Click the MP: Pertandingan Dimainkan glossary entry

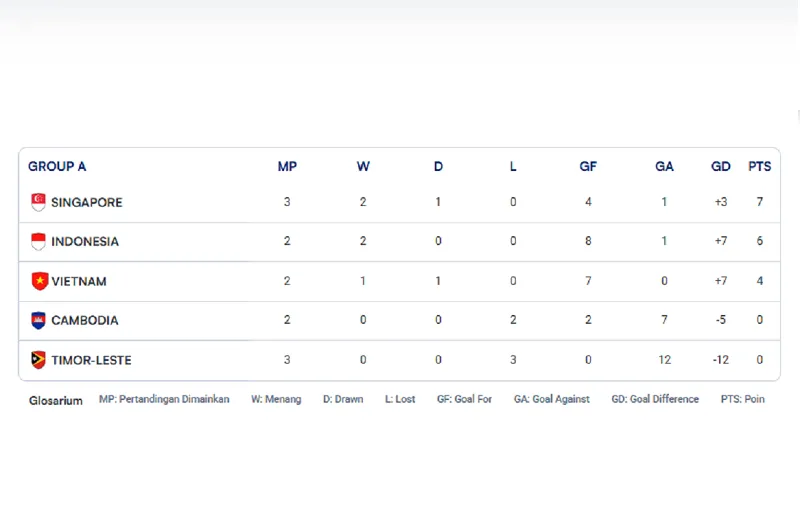(164, 399)
